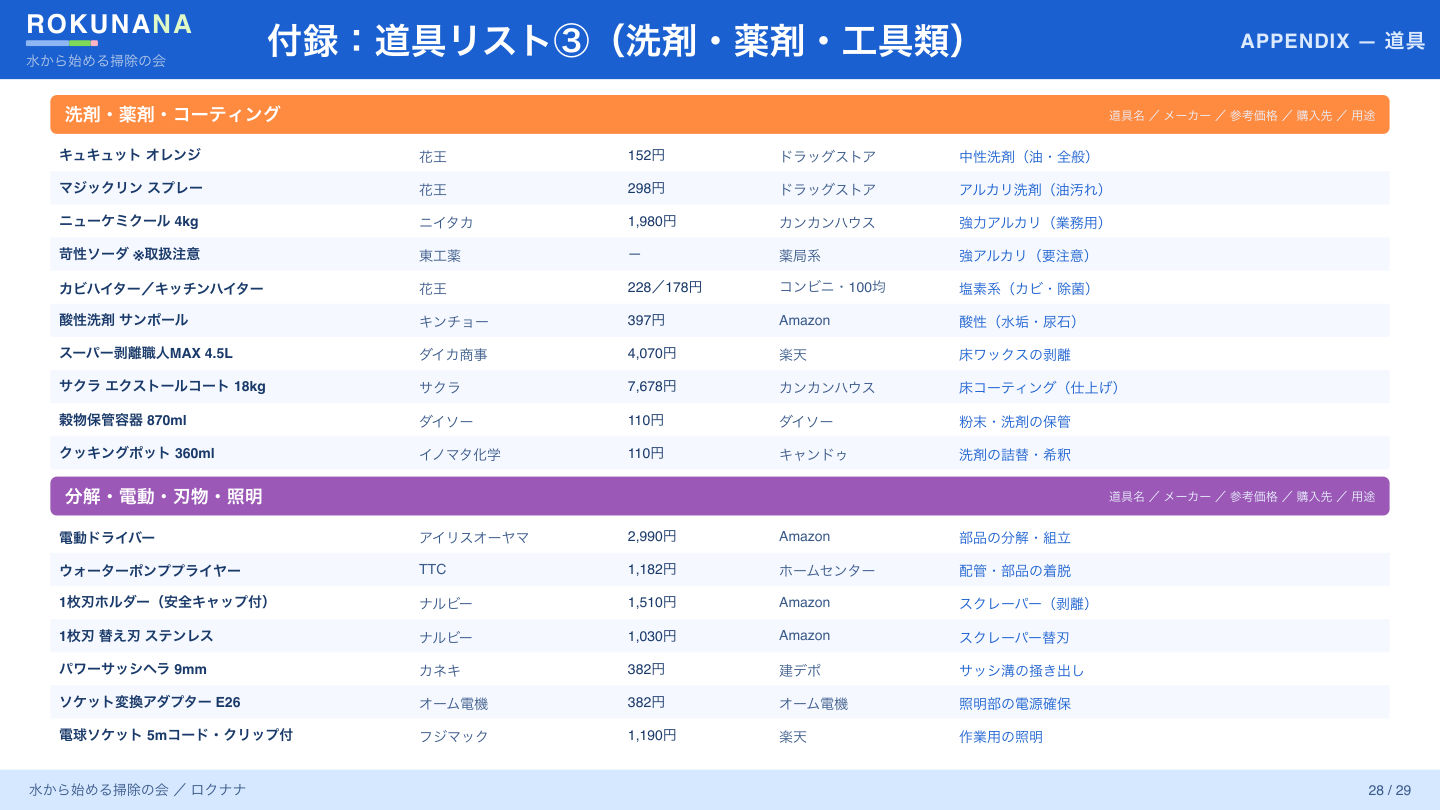Click the アルカリ洗剤（油汚れ）usage text
Viewport: 1440px width, 810px height.
tap(1032, 190)
